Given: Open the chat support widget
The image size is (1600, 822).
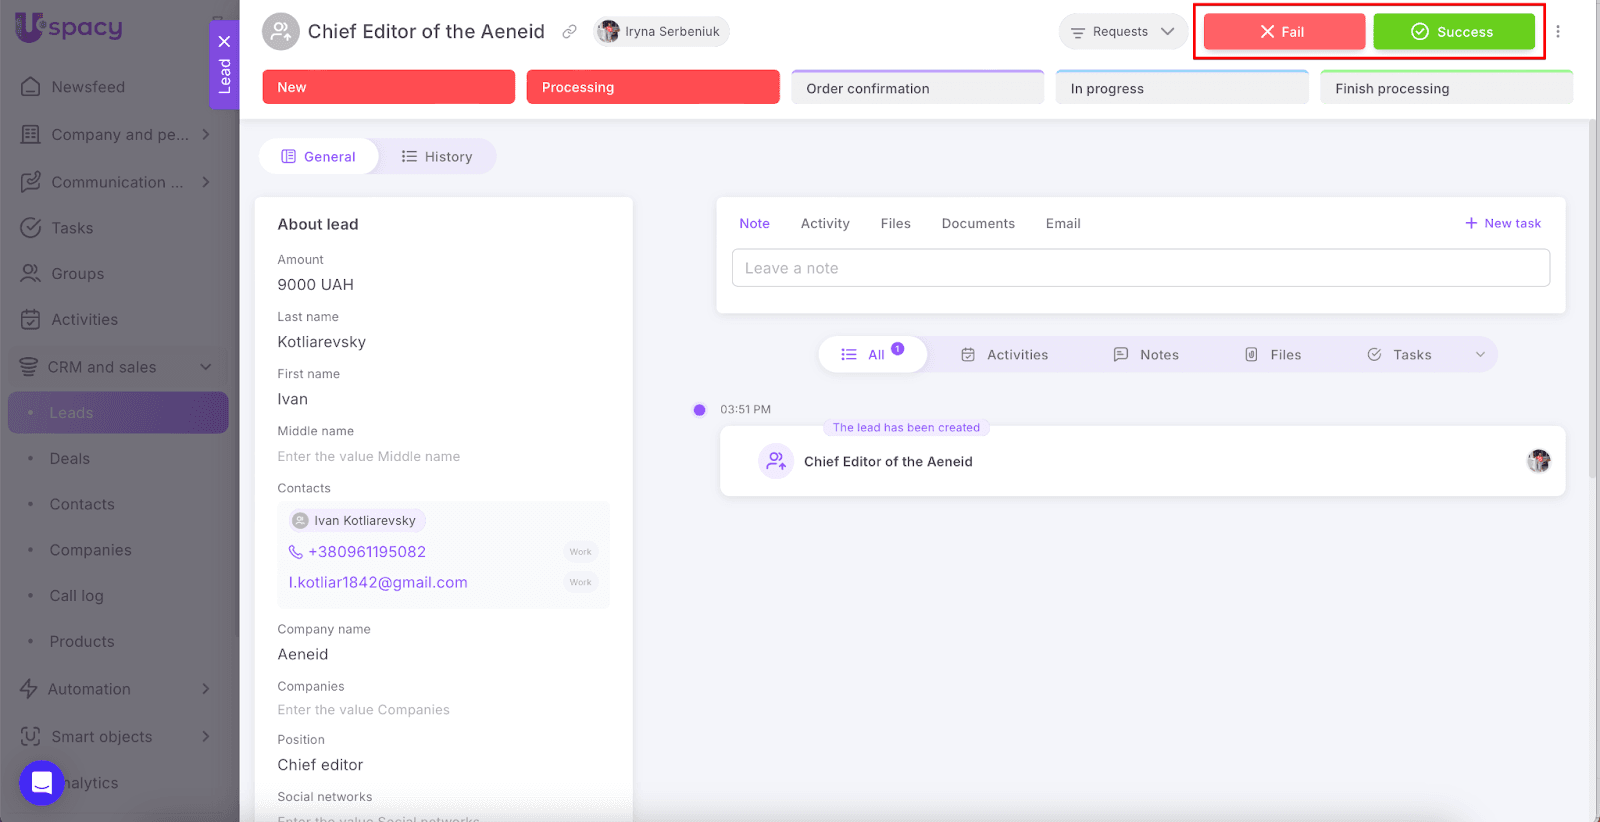Looking at the screenshot, I should [41, 782].
